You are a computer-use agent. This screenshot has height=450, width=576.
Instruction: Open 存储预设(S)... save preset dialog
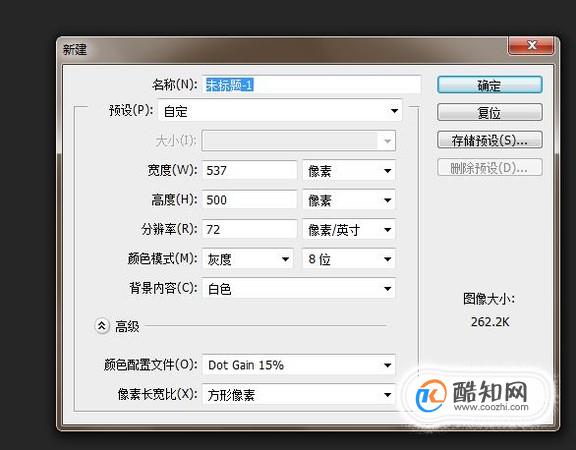pyautogui.click(x=490, y=140)
